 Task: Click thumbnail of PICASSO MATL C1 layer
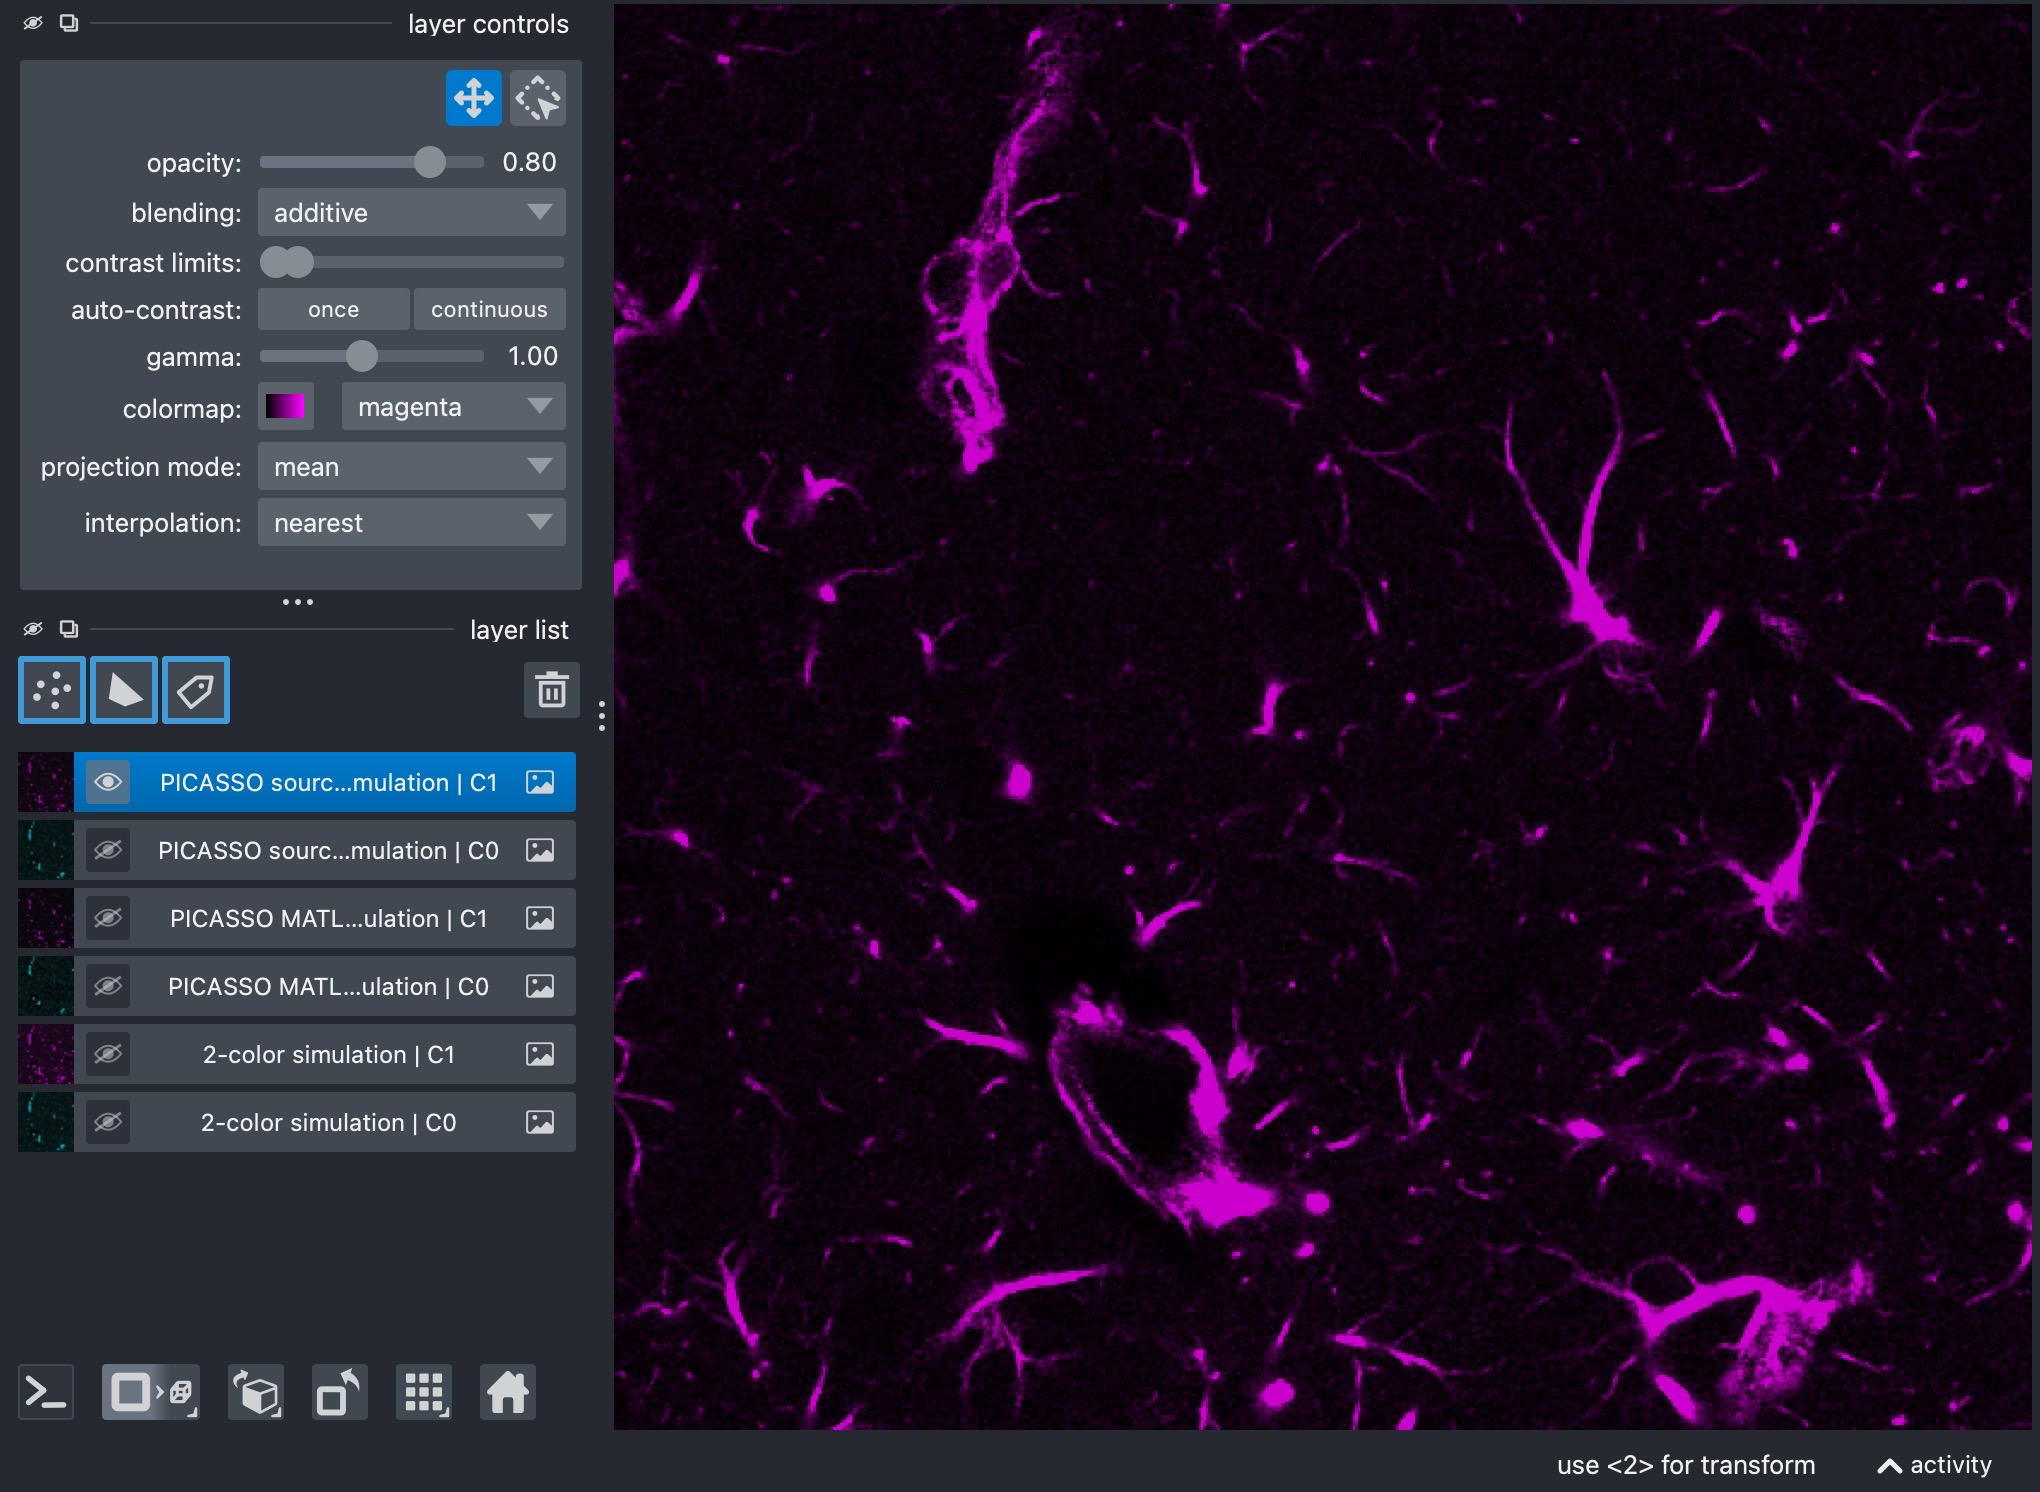46,918
